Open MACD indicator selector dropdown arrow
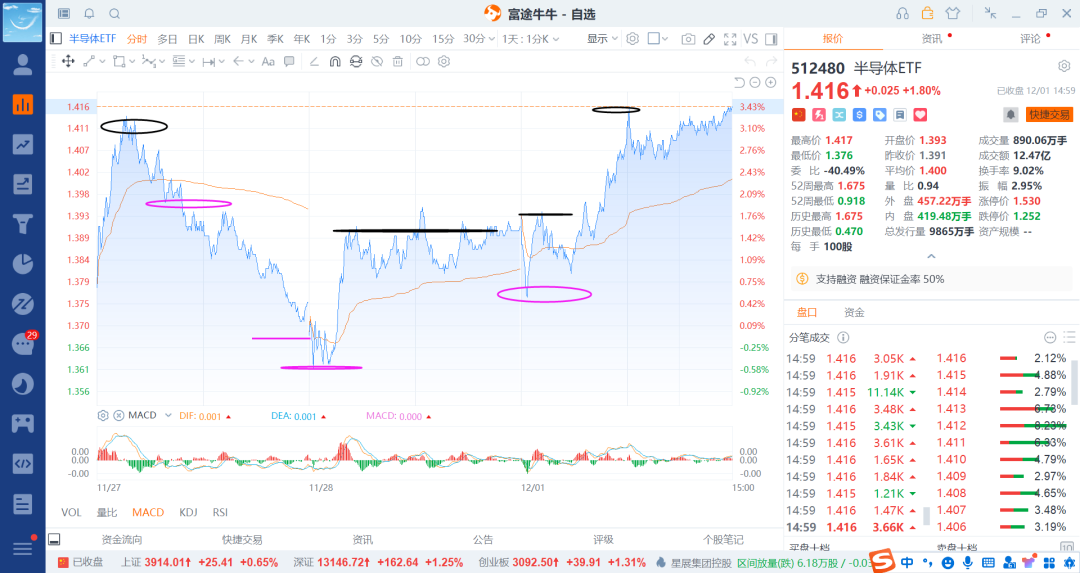Screen dimensions: 1080x573 click(x=168, y=415)
